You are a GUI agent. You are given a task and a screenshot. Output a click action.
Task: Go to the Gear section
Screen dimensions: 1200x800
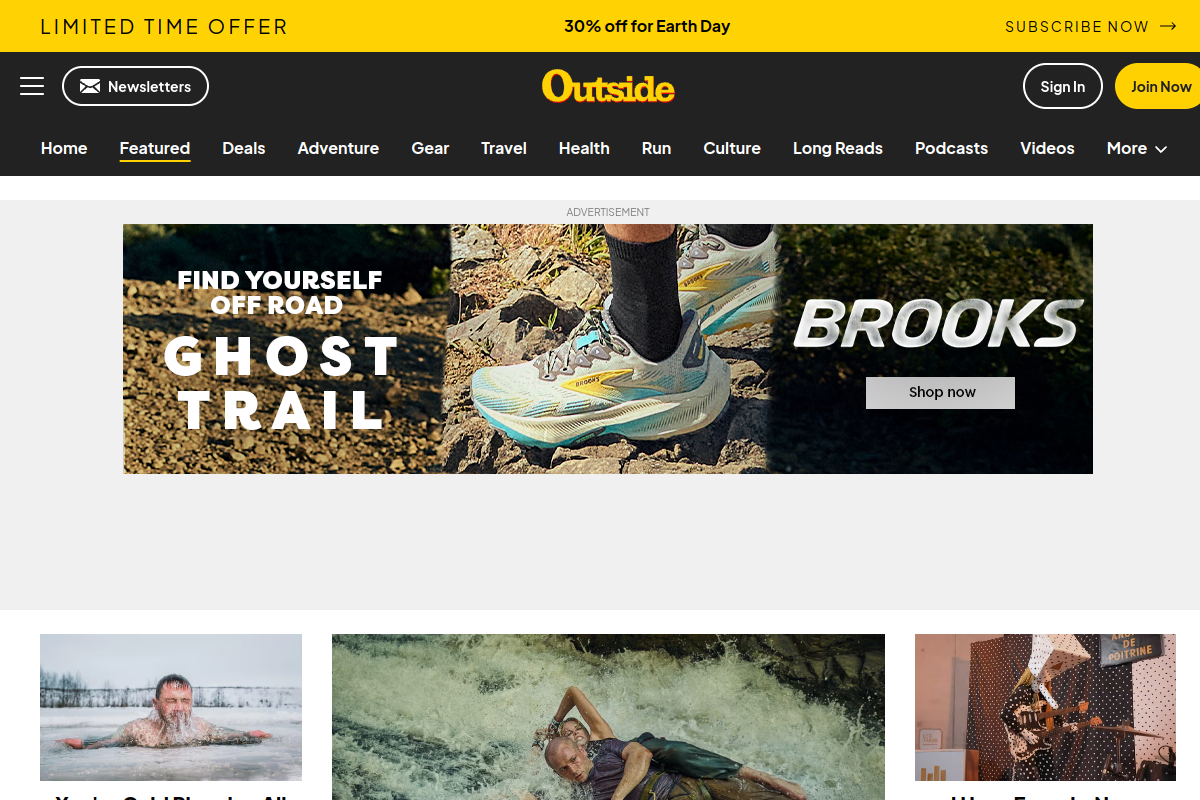[x=430, y=148]
